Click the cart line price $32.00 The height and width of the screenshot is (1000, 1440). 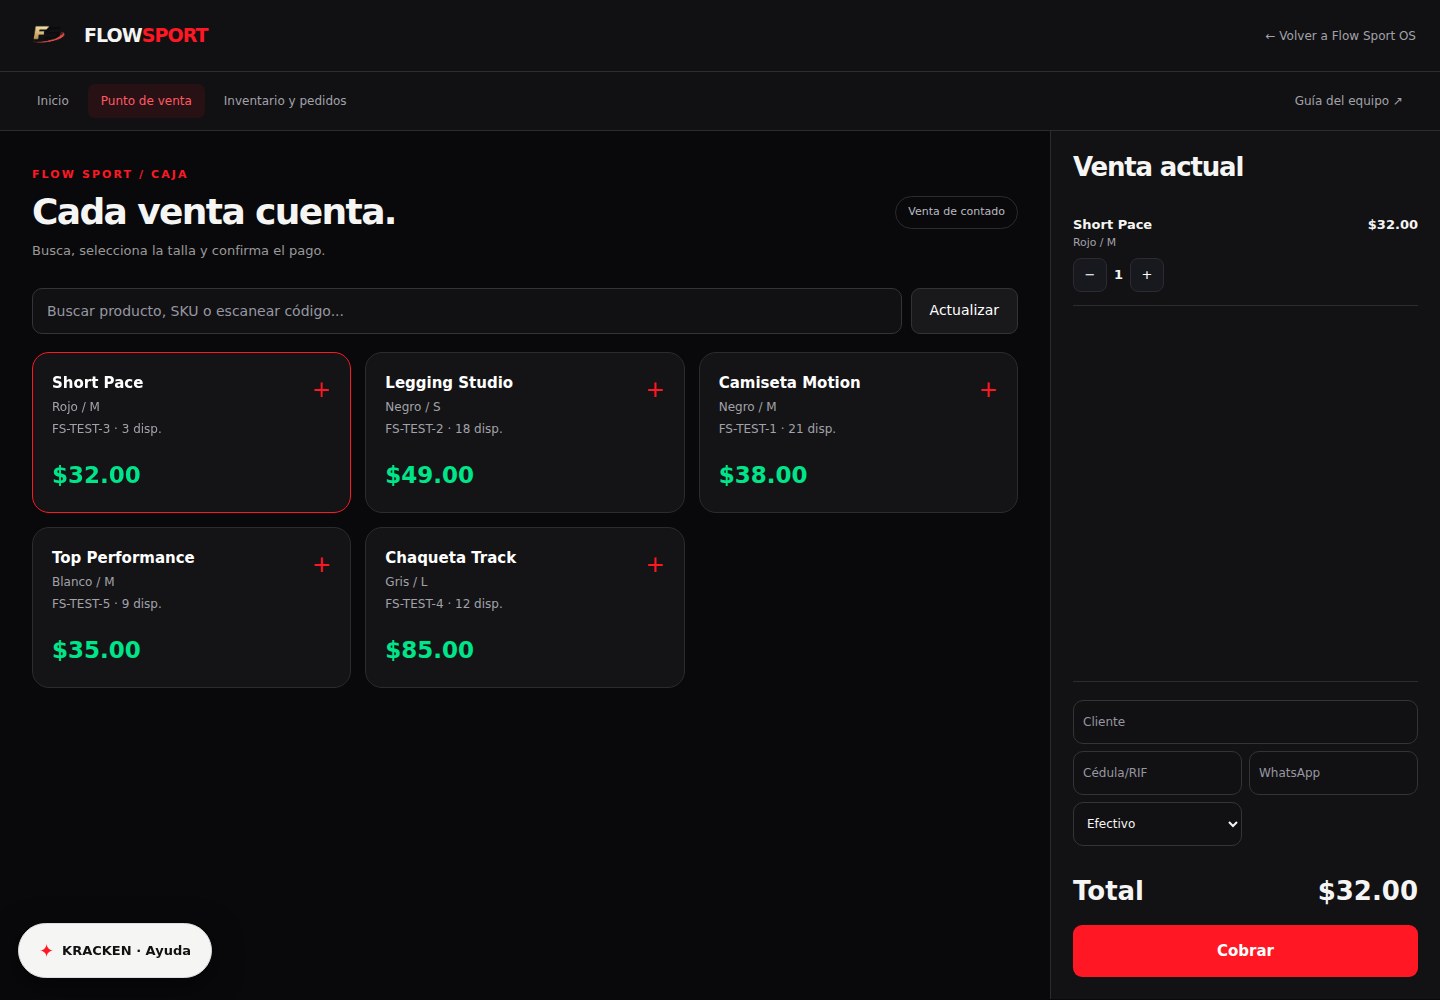pyautogui.click(x=1393, y=225)
